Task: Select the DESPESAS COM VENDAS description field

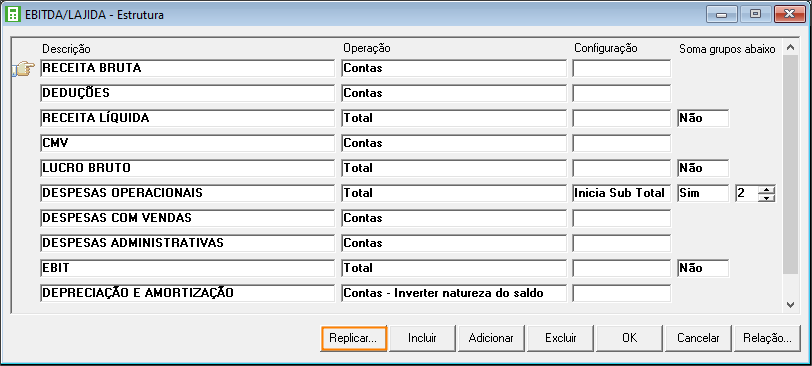Action: click(x=187, y=218)
